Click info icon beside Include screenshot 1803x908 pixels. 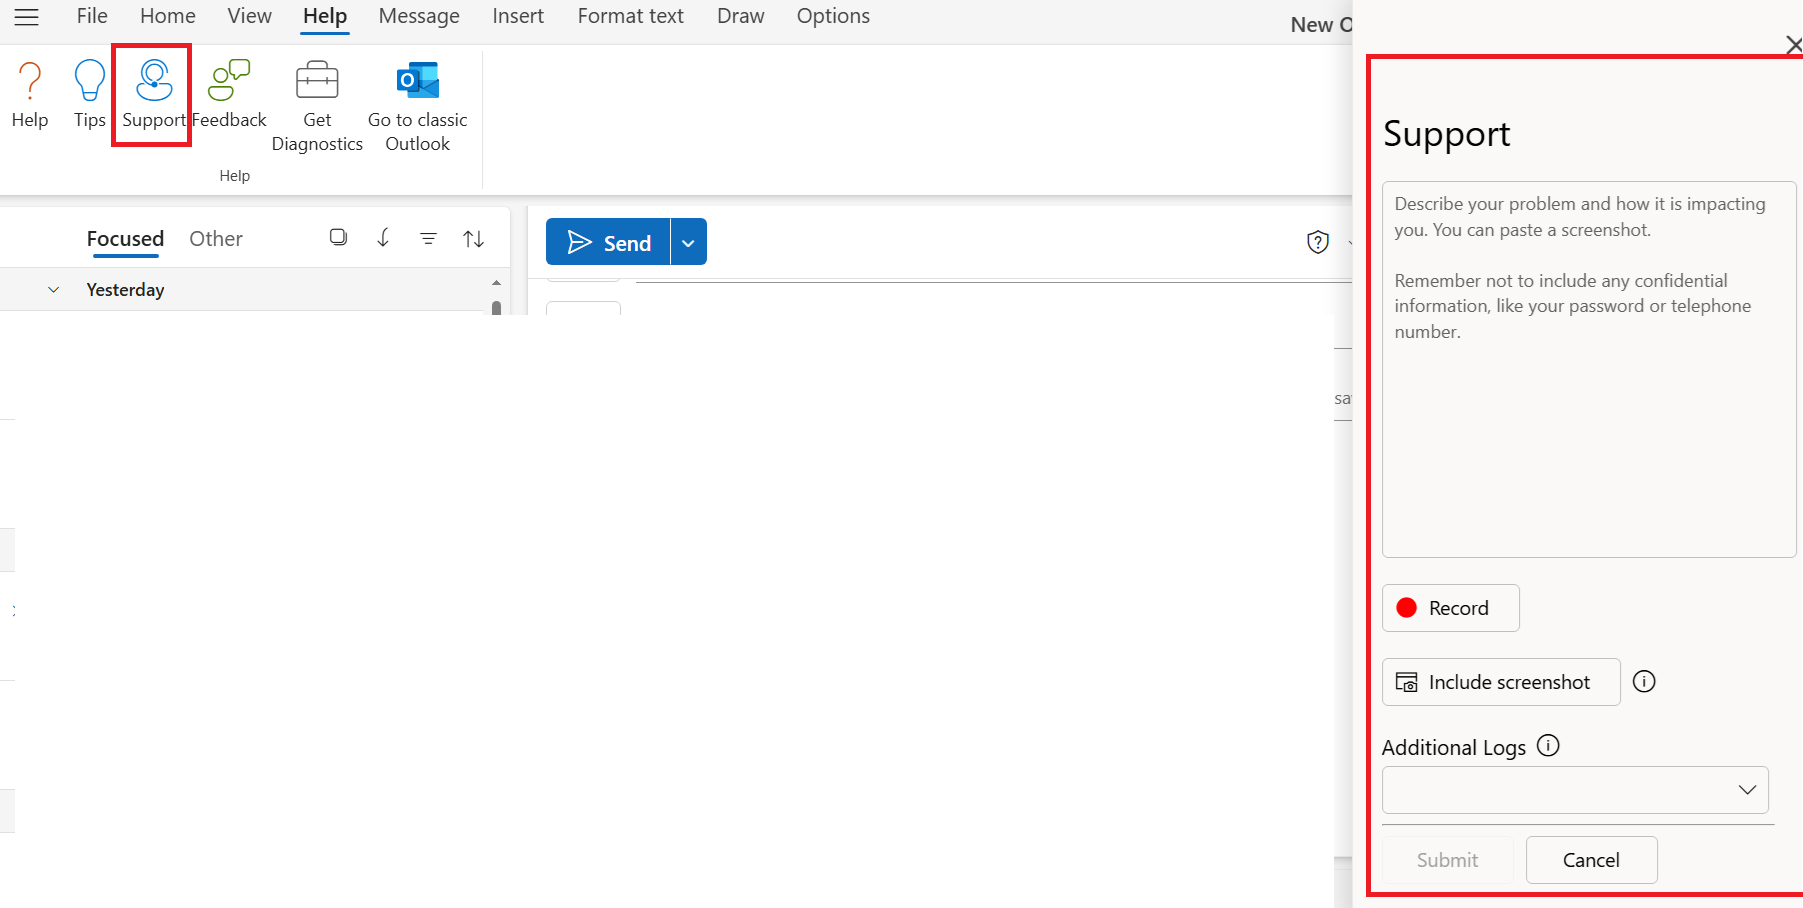click(1644, 681)
